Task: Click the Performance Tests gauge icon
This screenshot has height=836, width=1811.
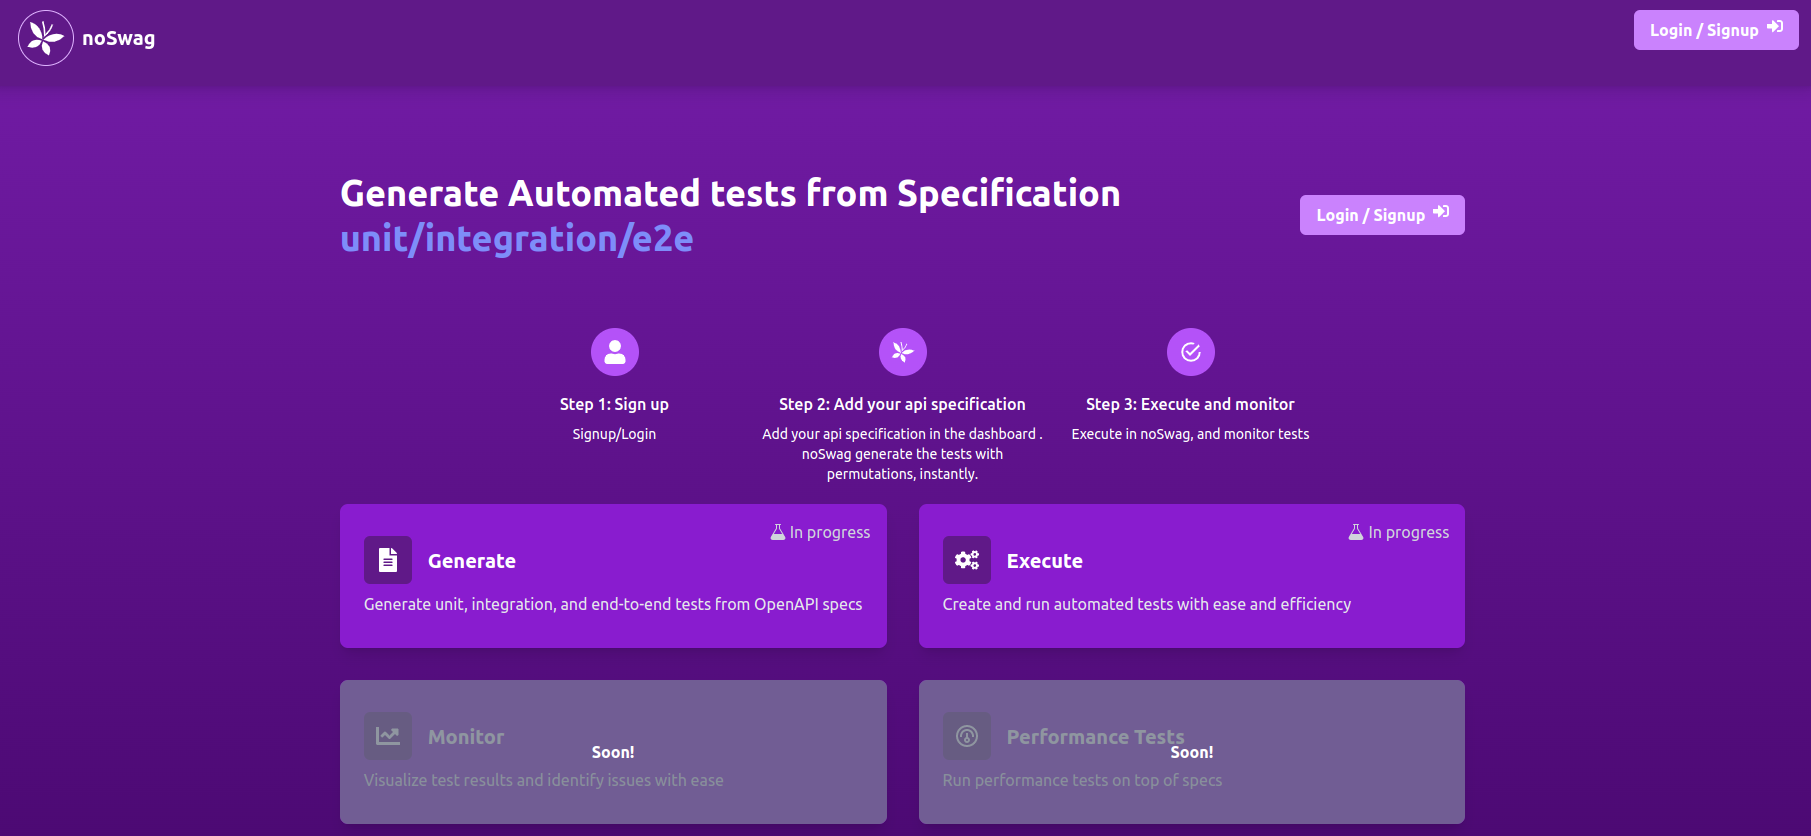Action: (x=967, y=736)
